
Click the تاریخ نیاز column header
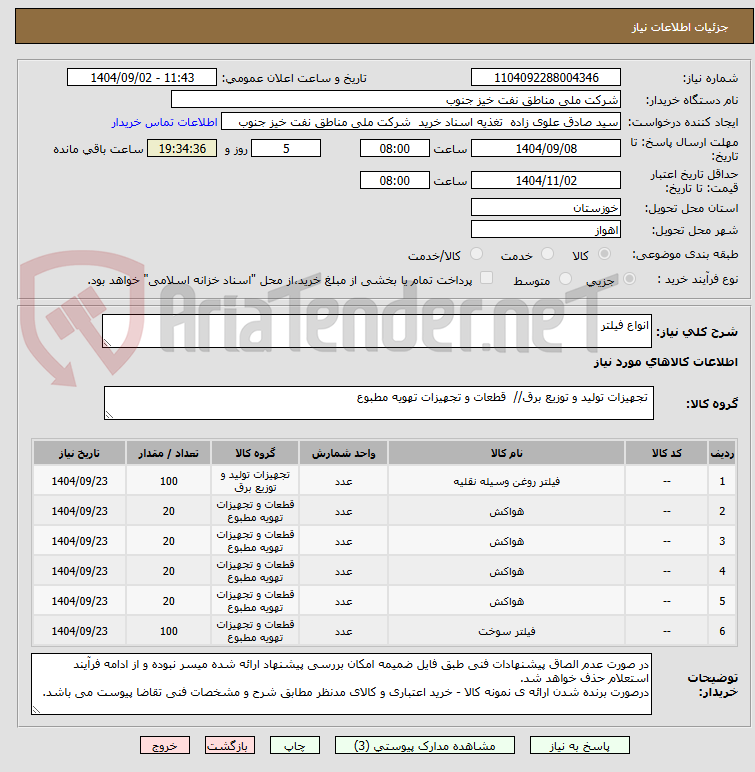point(79,452)
